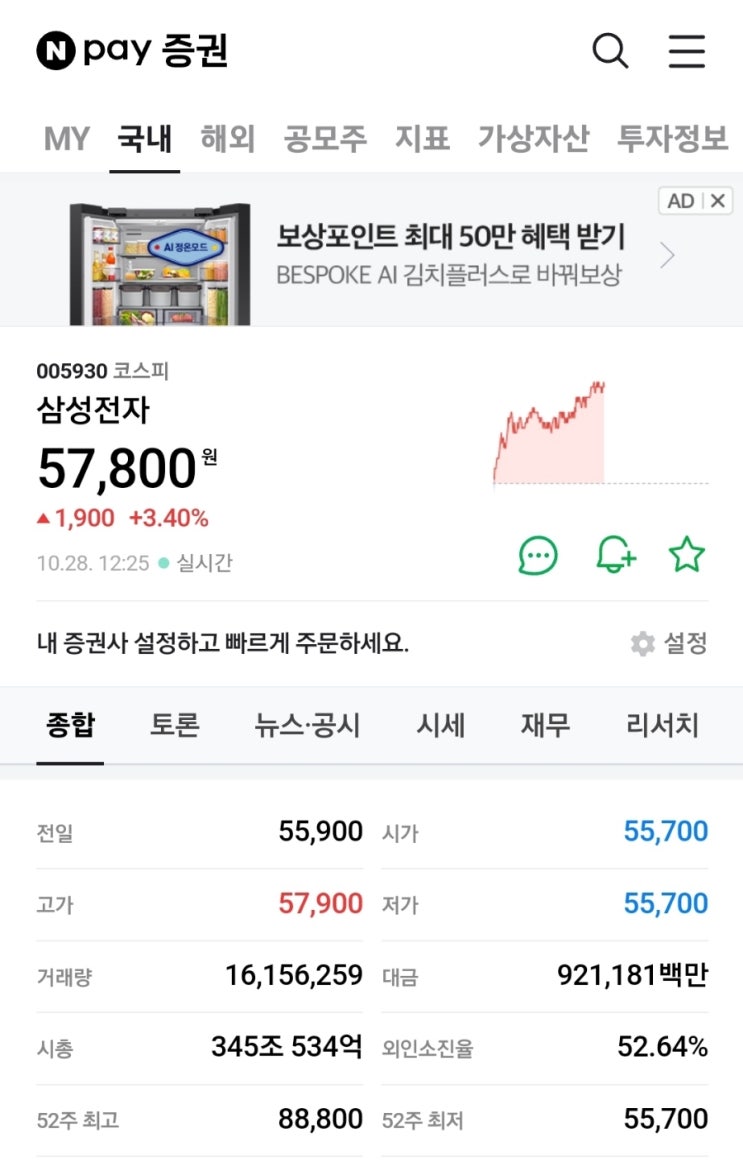Switch to the 공모주 tab
Image resolution: width=743 pixels, height=1170 pixels.
pyautogui.click(x=325, y=139)
